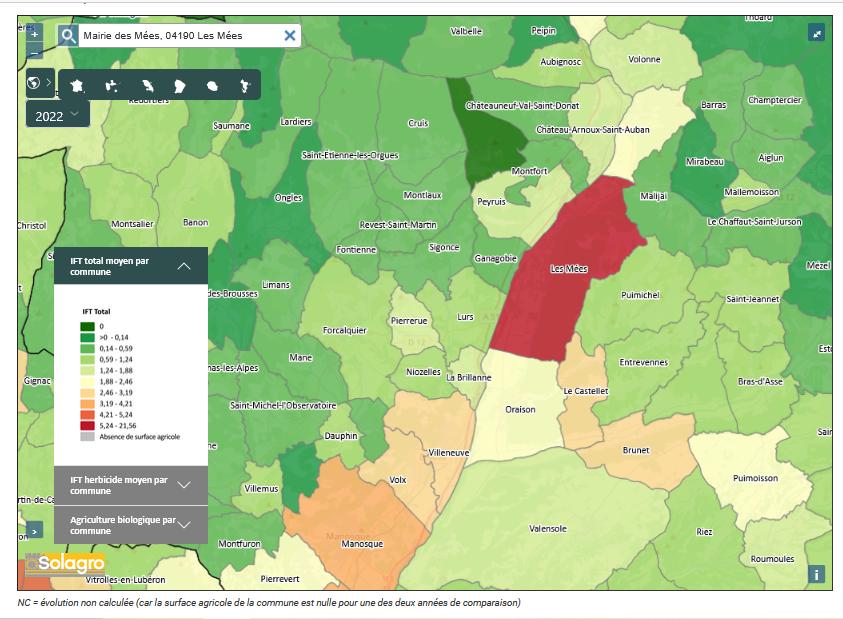This screenshot has width=843, height=619.
Task: Open the map information button
Action: pos(817,574)
